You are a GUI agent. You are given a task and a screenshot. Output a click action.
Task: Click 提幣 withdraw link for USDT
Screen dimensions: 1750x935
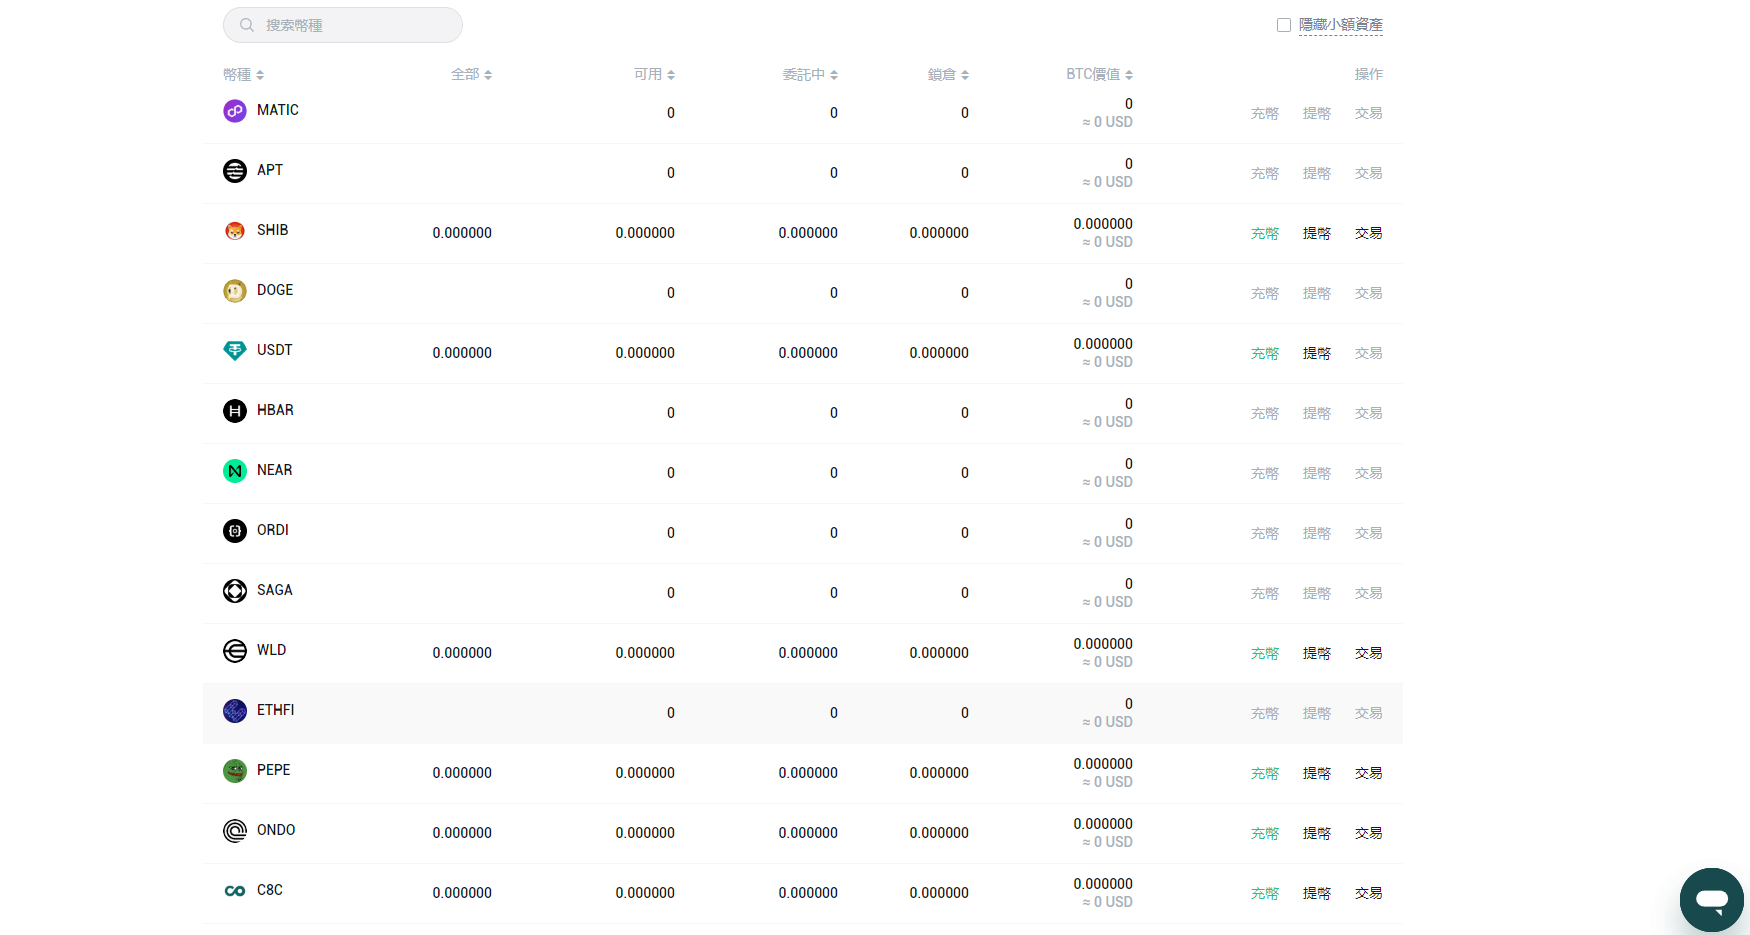[1316, 353]
